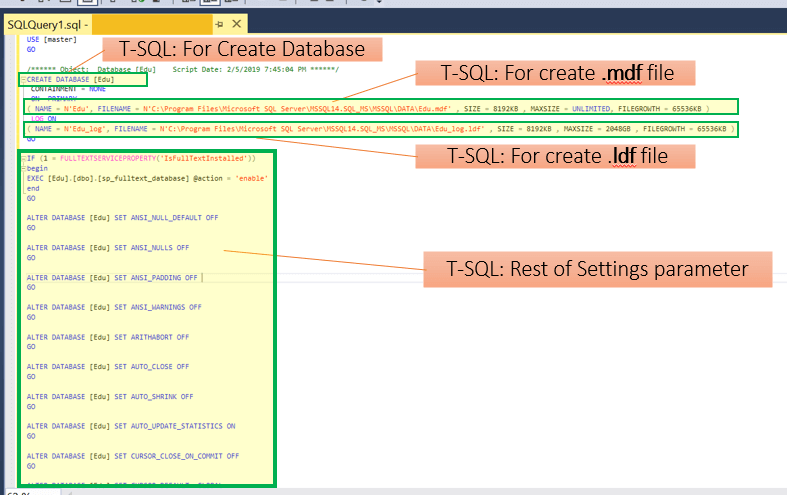Click the SET ANSI_NULL_DEFAULT OFF statement
The width and height of the screenshot is (787, 495).
click(x=122, y=217)
